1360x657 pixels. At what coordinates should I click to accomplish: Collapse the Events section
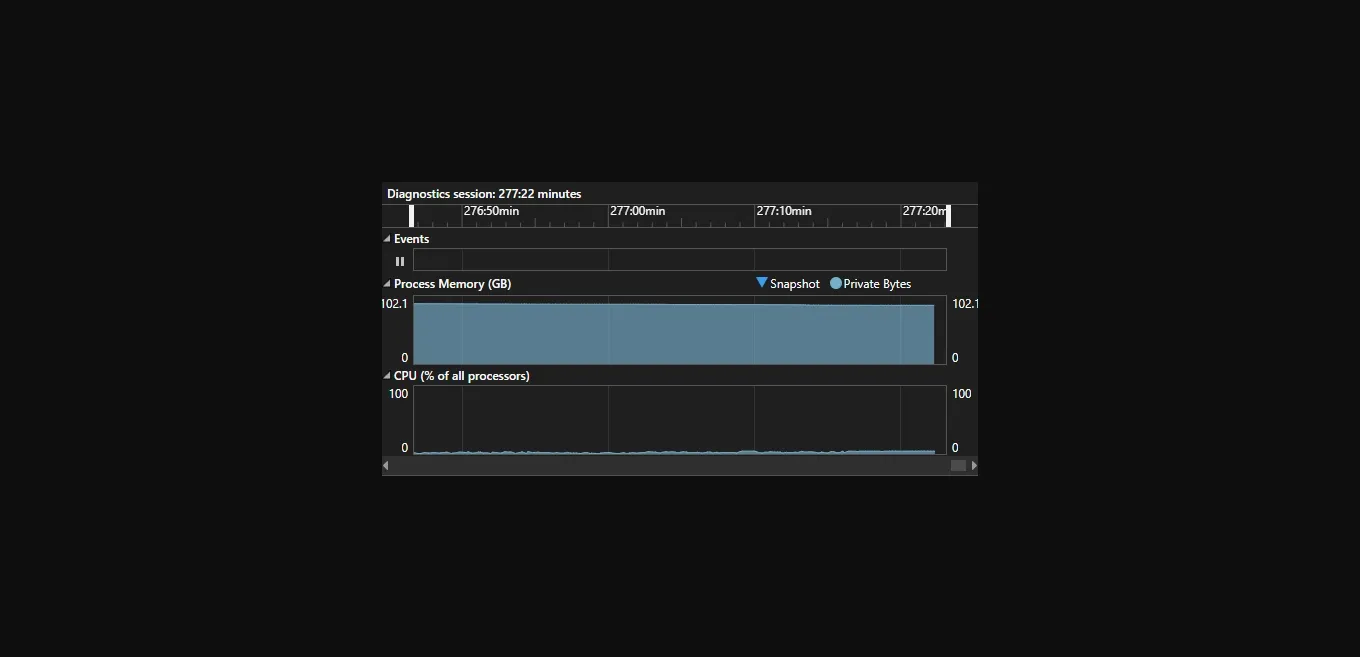tap(387, 239)
